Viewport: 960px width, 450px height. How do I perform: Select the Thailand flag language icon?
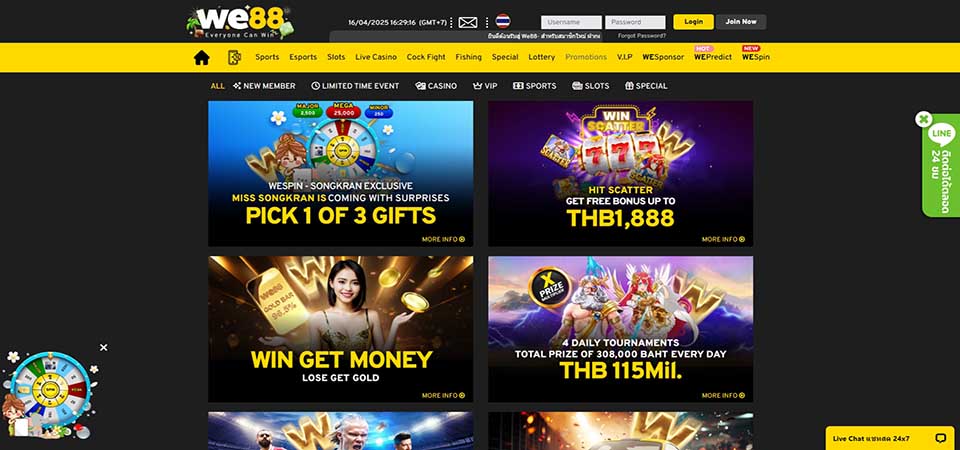[x=503, y=21]
